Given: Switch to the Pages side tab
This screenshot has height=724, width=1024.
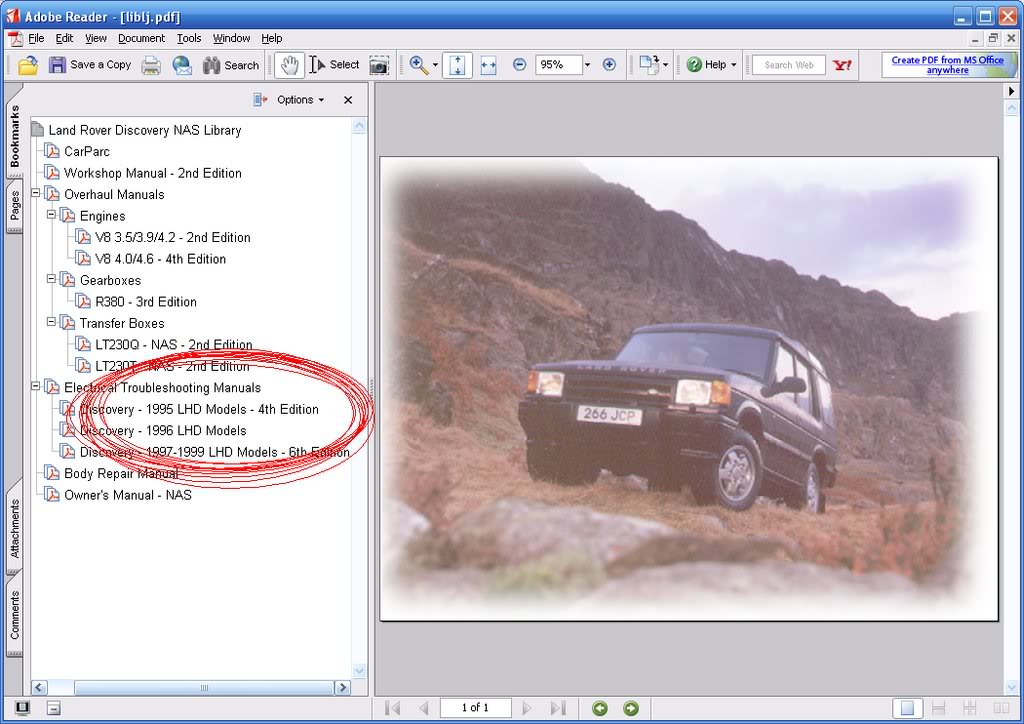Looking at the screenshot, I should click(14, 206).
